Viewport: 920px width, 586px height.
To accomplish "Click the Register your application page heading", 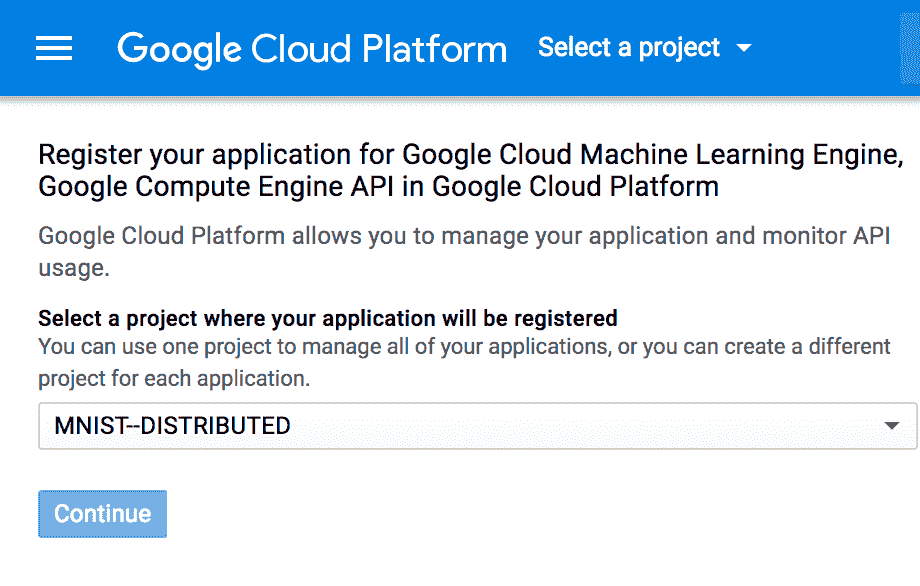I will point(471,171).
